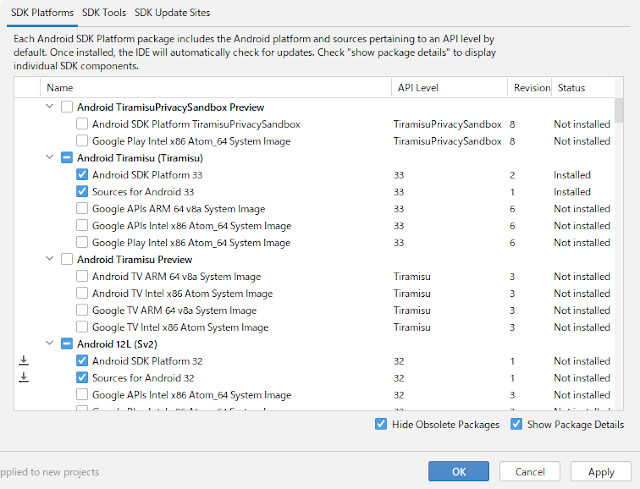Click the Cancel button

click(x=530, y=471)
